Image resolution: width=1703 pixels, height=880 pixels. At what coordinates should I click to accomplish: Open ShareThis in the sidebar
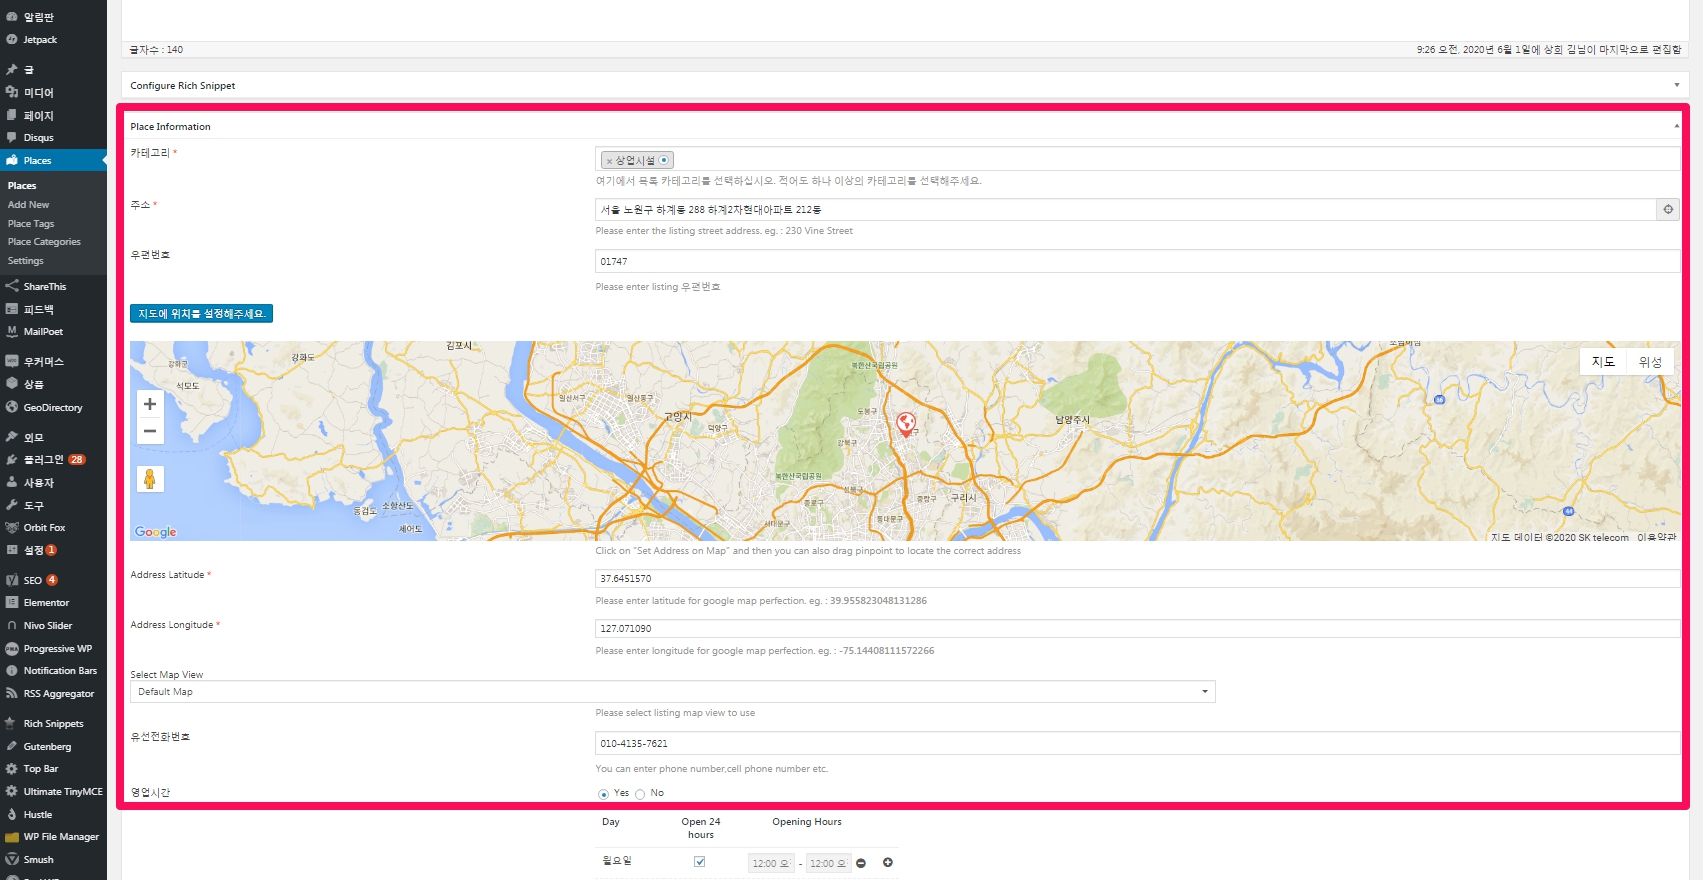pos(45,286)
